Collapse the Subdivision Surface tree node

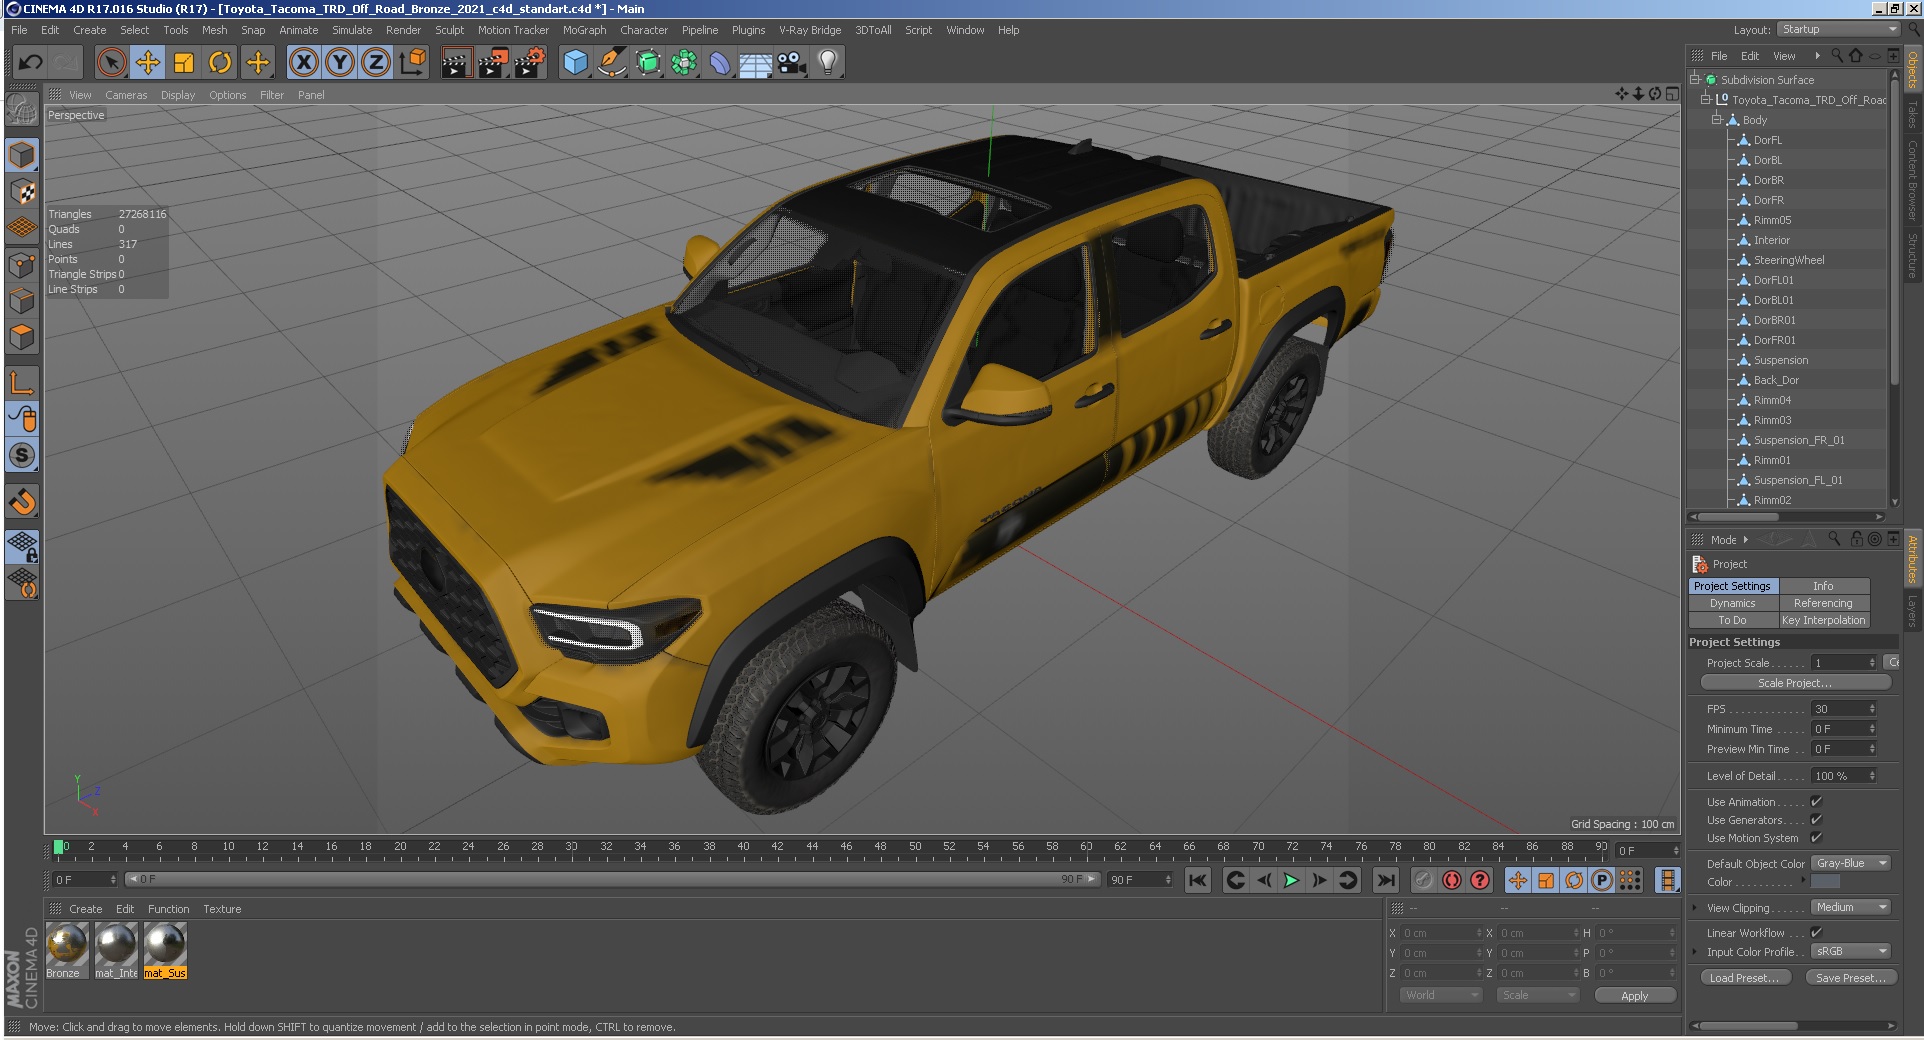[1695, 80]
